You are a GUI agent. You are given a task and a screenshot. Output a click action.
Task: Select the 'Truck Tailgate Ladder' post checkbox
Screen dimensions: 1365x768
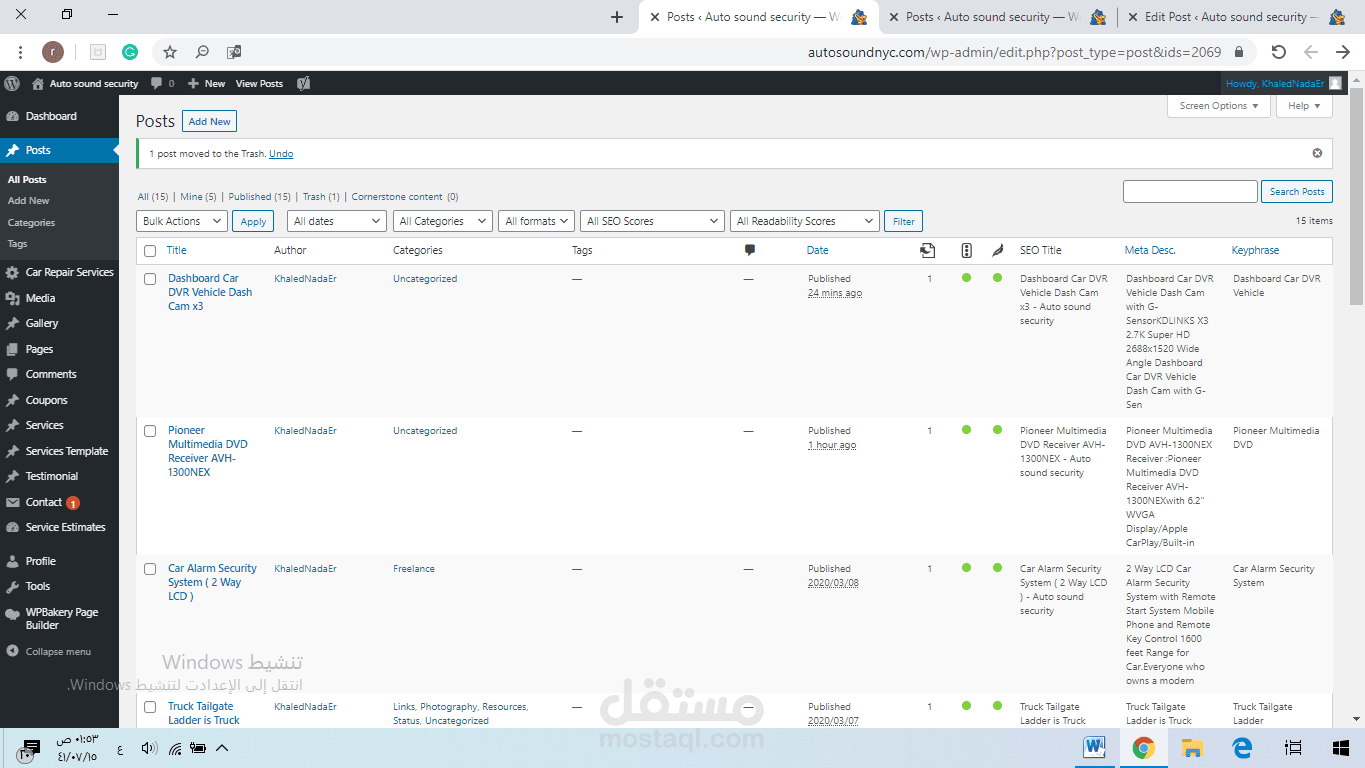150,707
